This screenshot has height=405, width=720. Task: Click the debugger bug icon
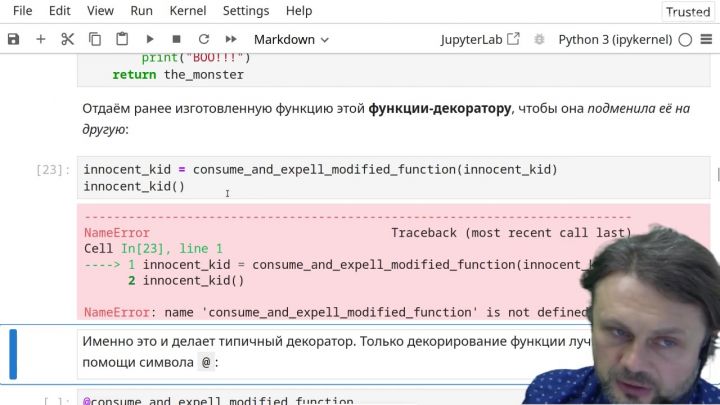tap(540, 39)
